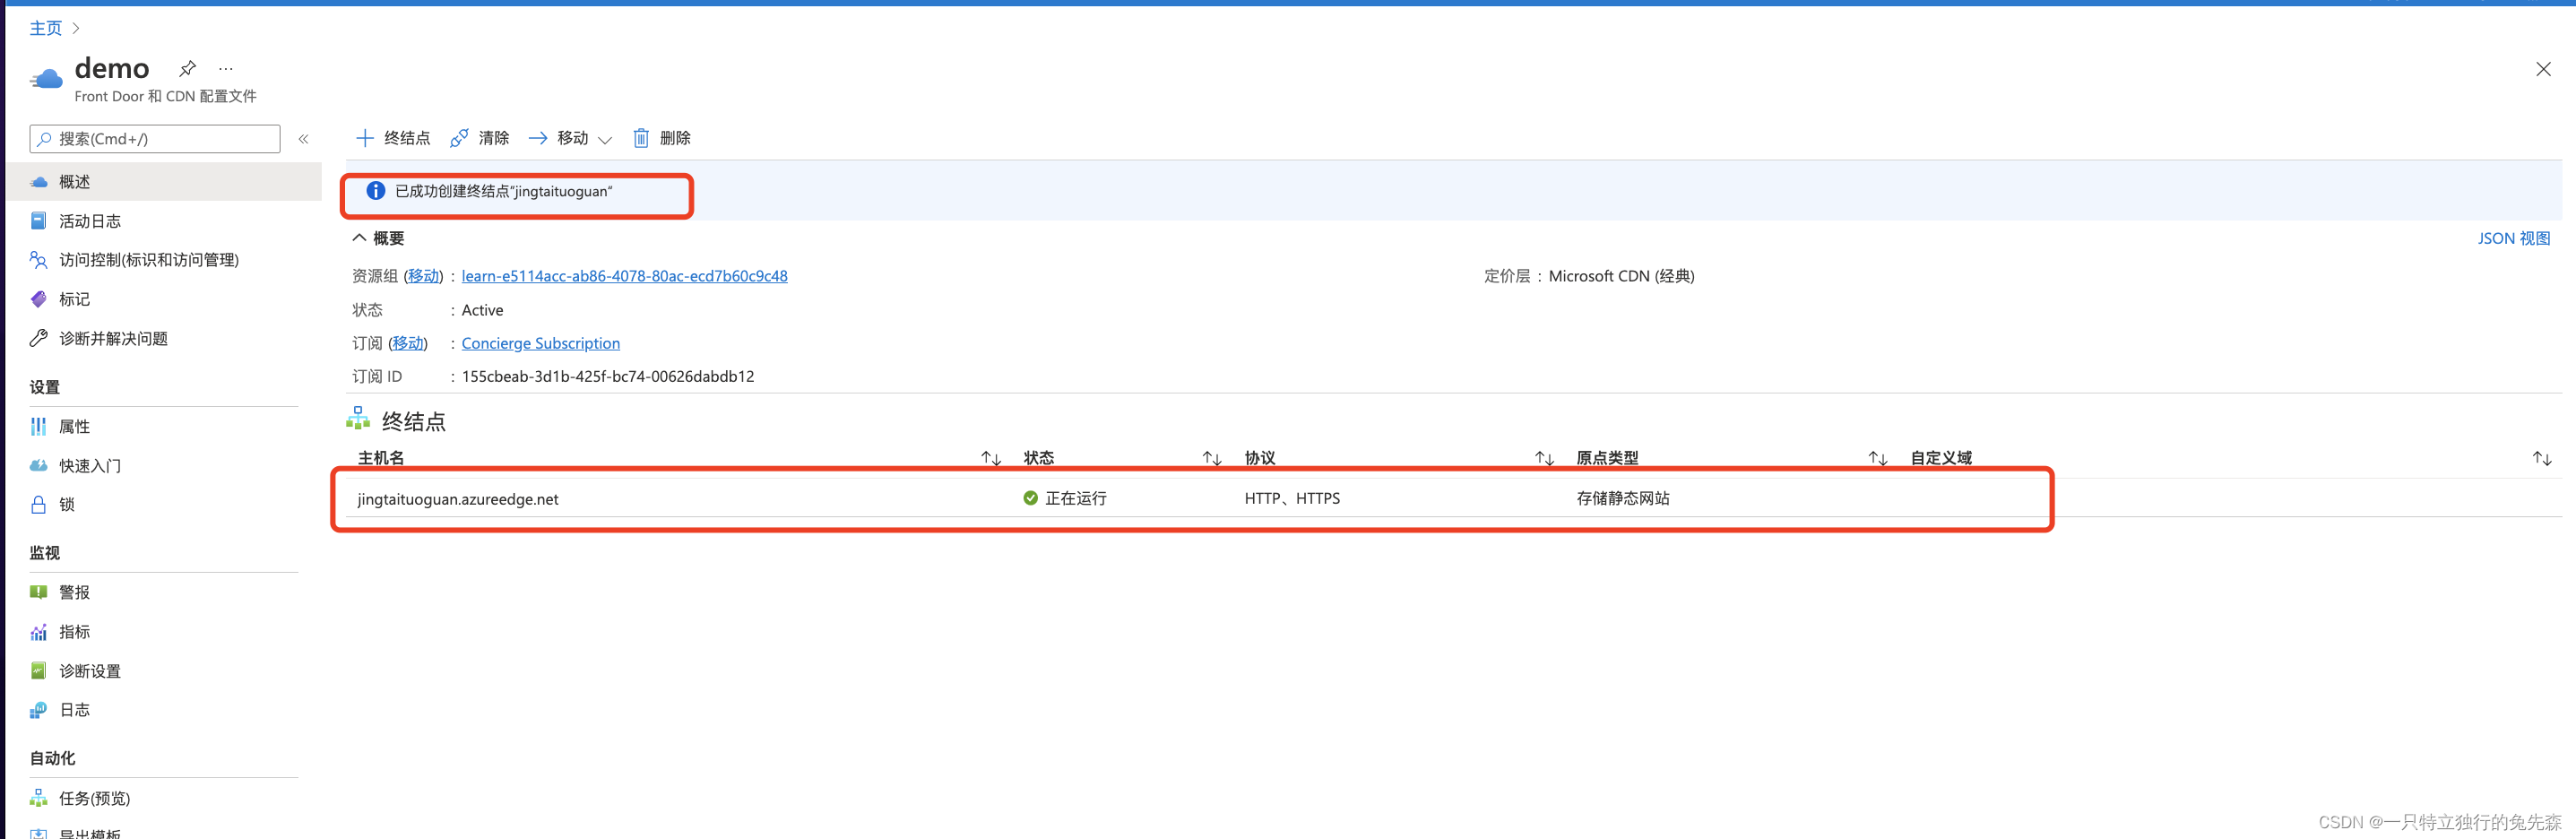Click the 终结点 section heading icon
Image resolution: width=2576 pixels, height=839 pixels.
click(358, 419)
